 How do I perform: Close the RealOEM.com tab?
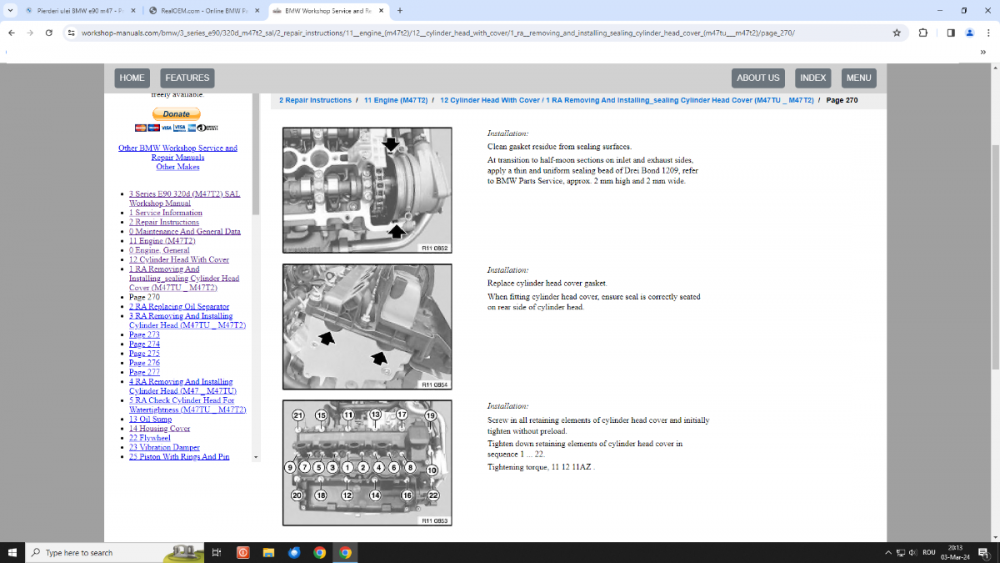point(257,11)
